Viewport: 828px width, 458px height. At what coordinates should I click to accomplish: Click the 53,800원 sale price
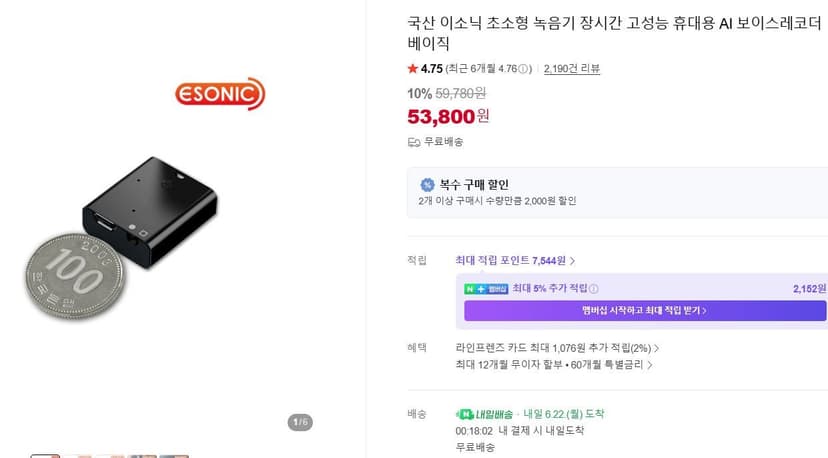(448, 116)
